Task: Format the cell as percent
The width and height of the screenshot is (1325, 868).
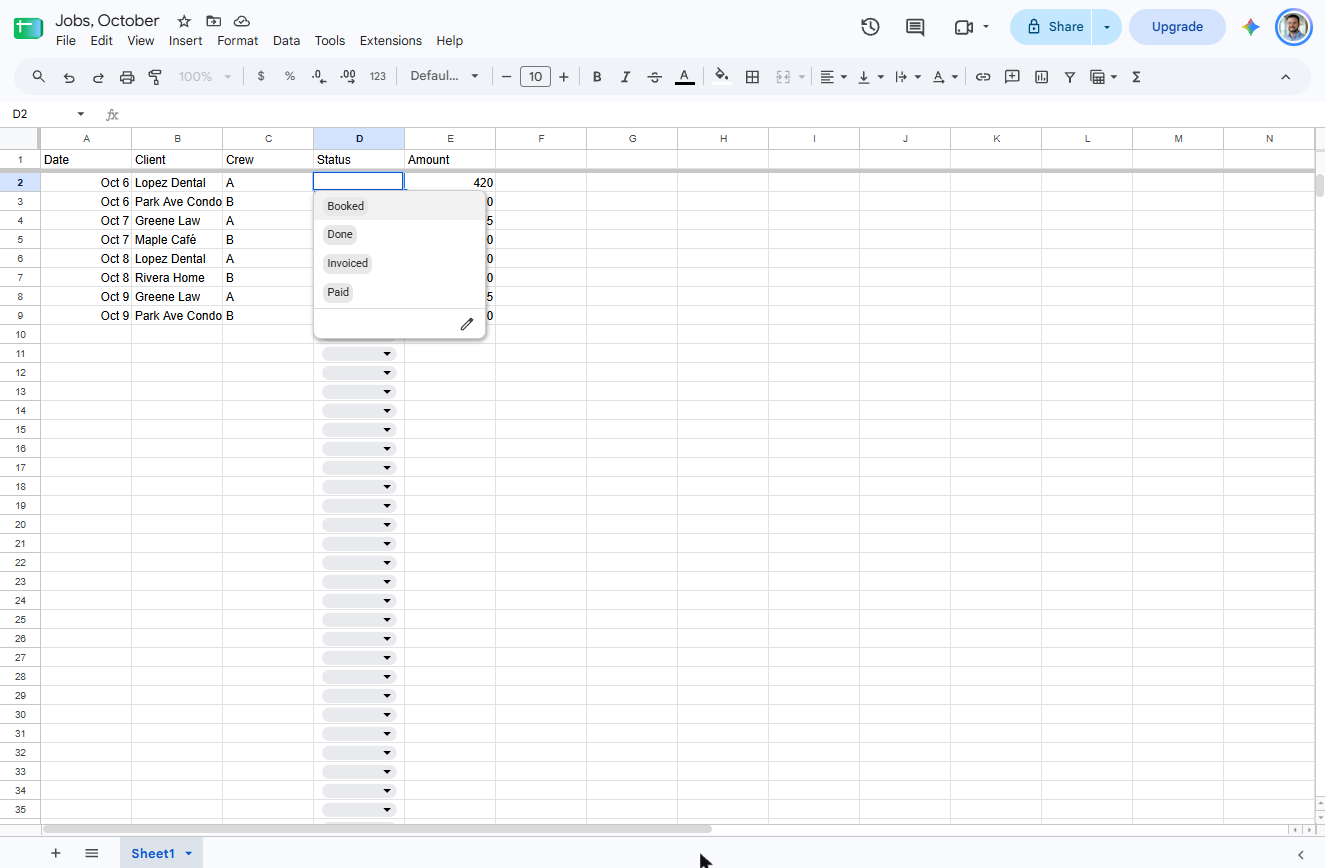Action: point(290,77)
